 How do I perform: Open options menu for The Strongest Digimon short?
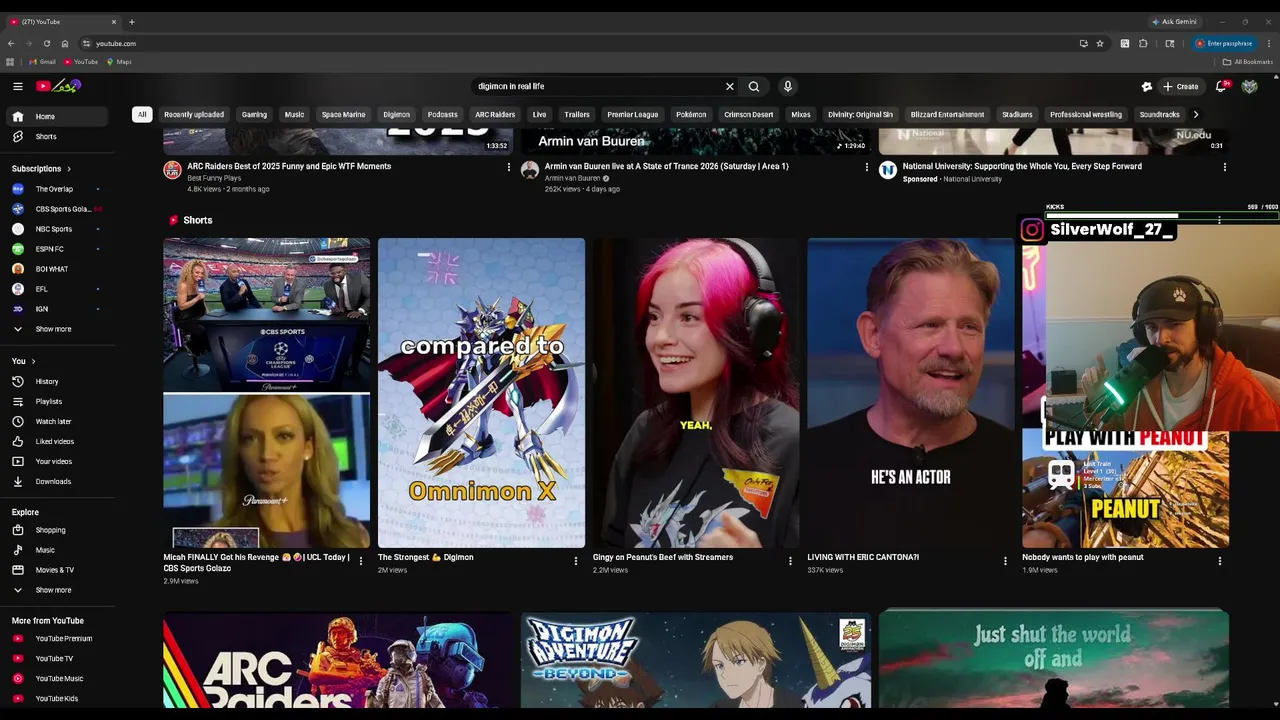coord(575,561)
